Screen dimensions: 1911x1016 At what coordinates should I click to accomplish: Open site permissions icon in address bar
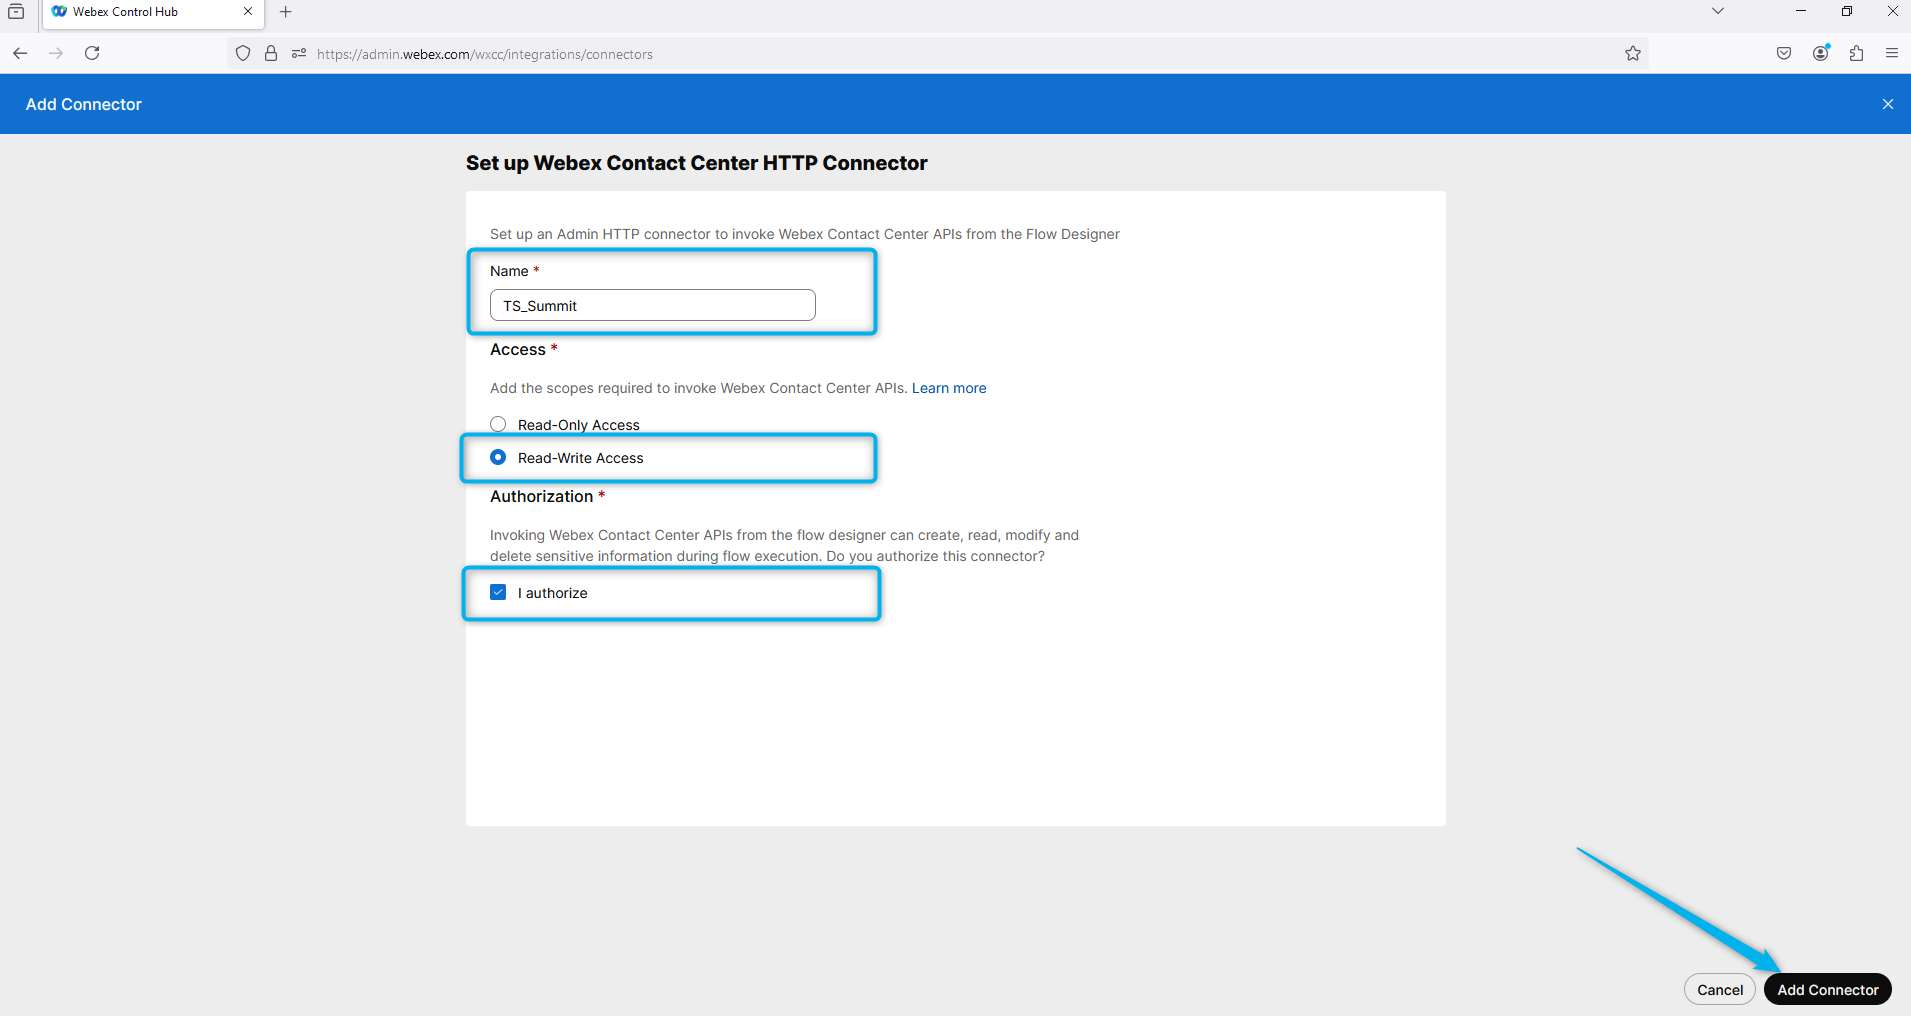[299, 53]
